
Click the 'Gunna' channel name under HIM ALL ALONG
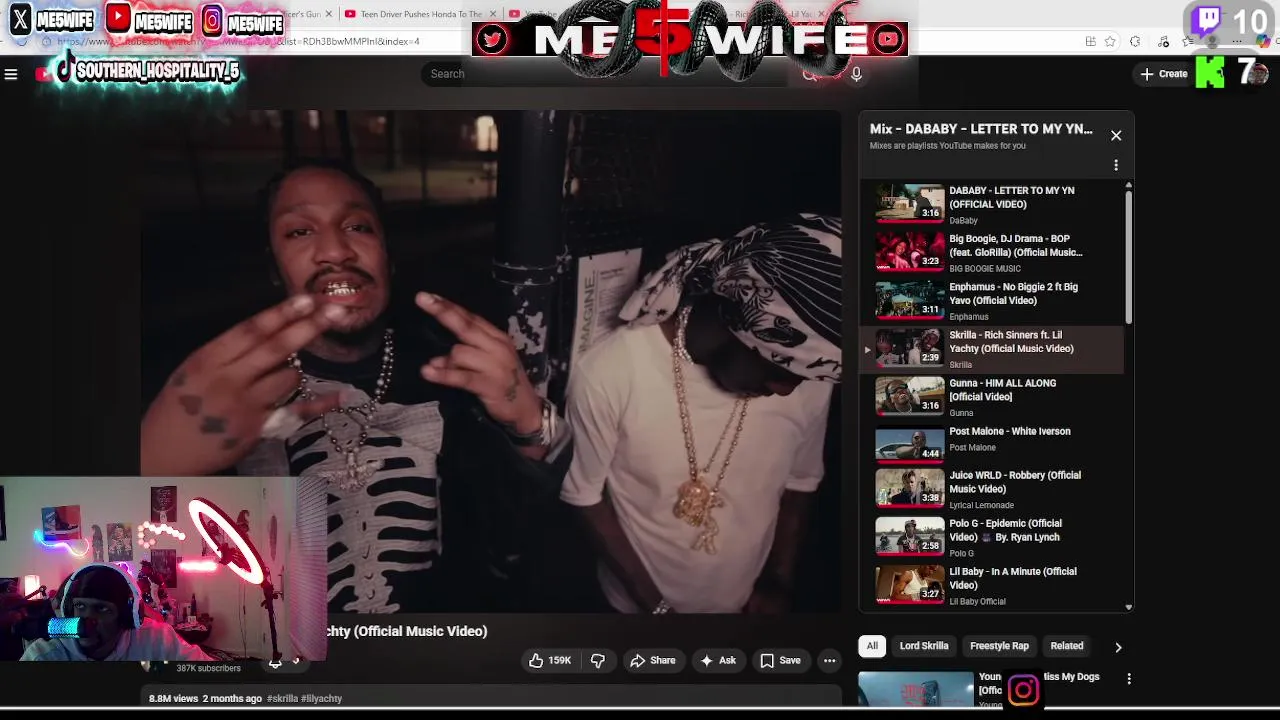click(x=961, y=413)
